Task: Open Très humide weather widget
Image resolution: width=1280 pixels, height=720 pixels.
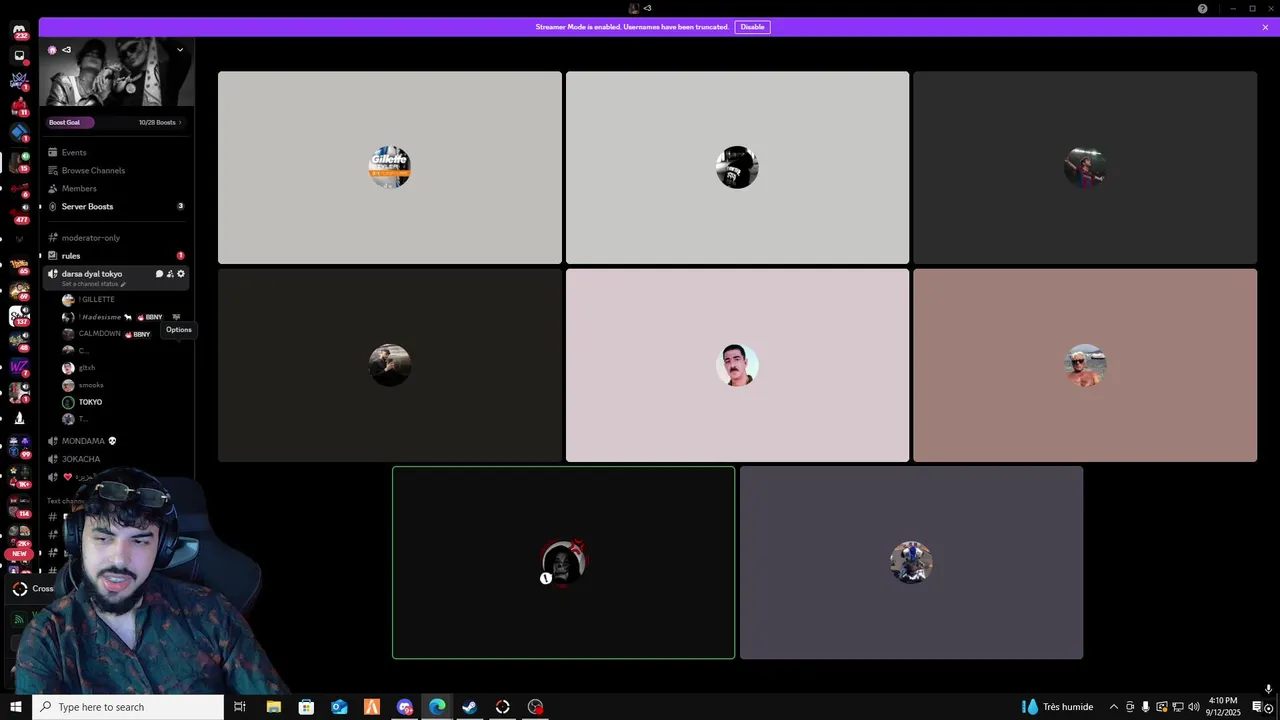Action: point(1058,707)
